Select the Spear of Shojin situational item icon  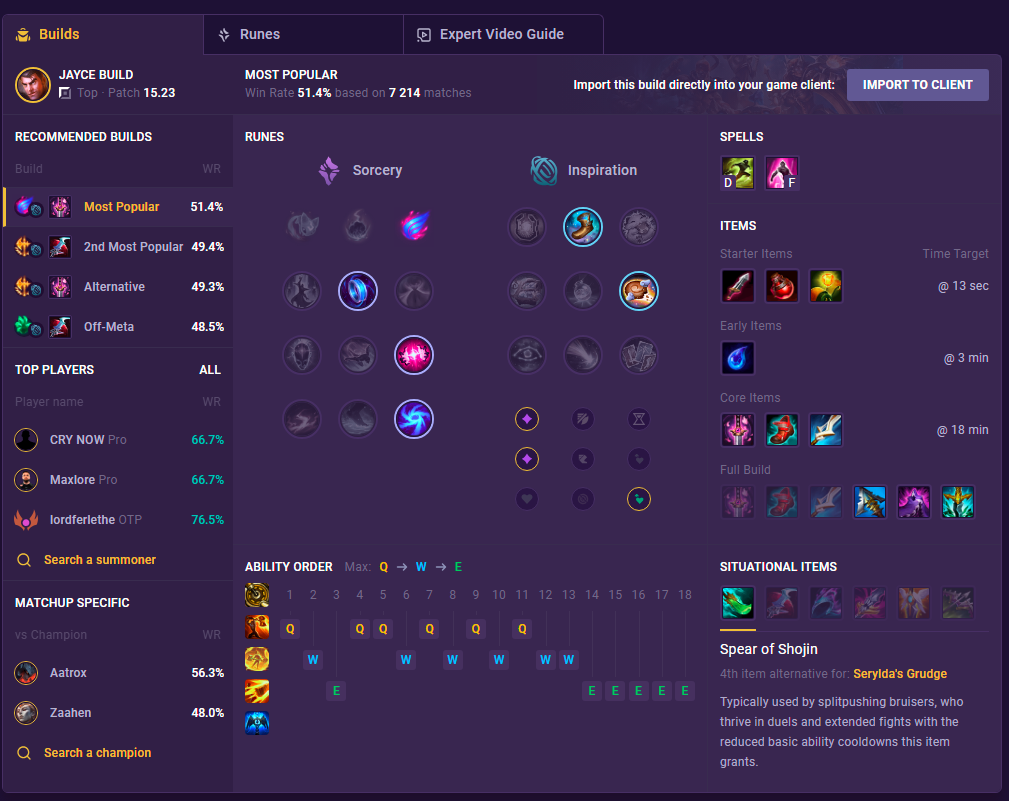coord(737,603)
